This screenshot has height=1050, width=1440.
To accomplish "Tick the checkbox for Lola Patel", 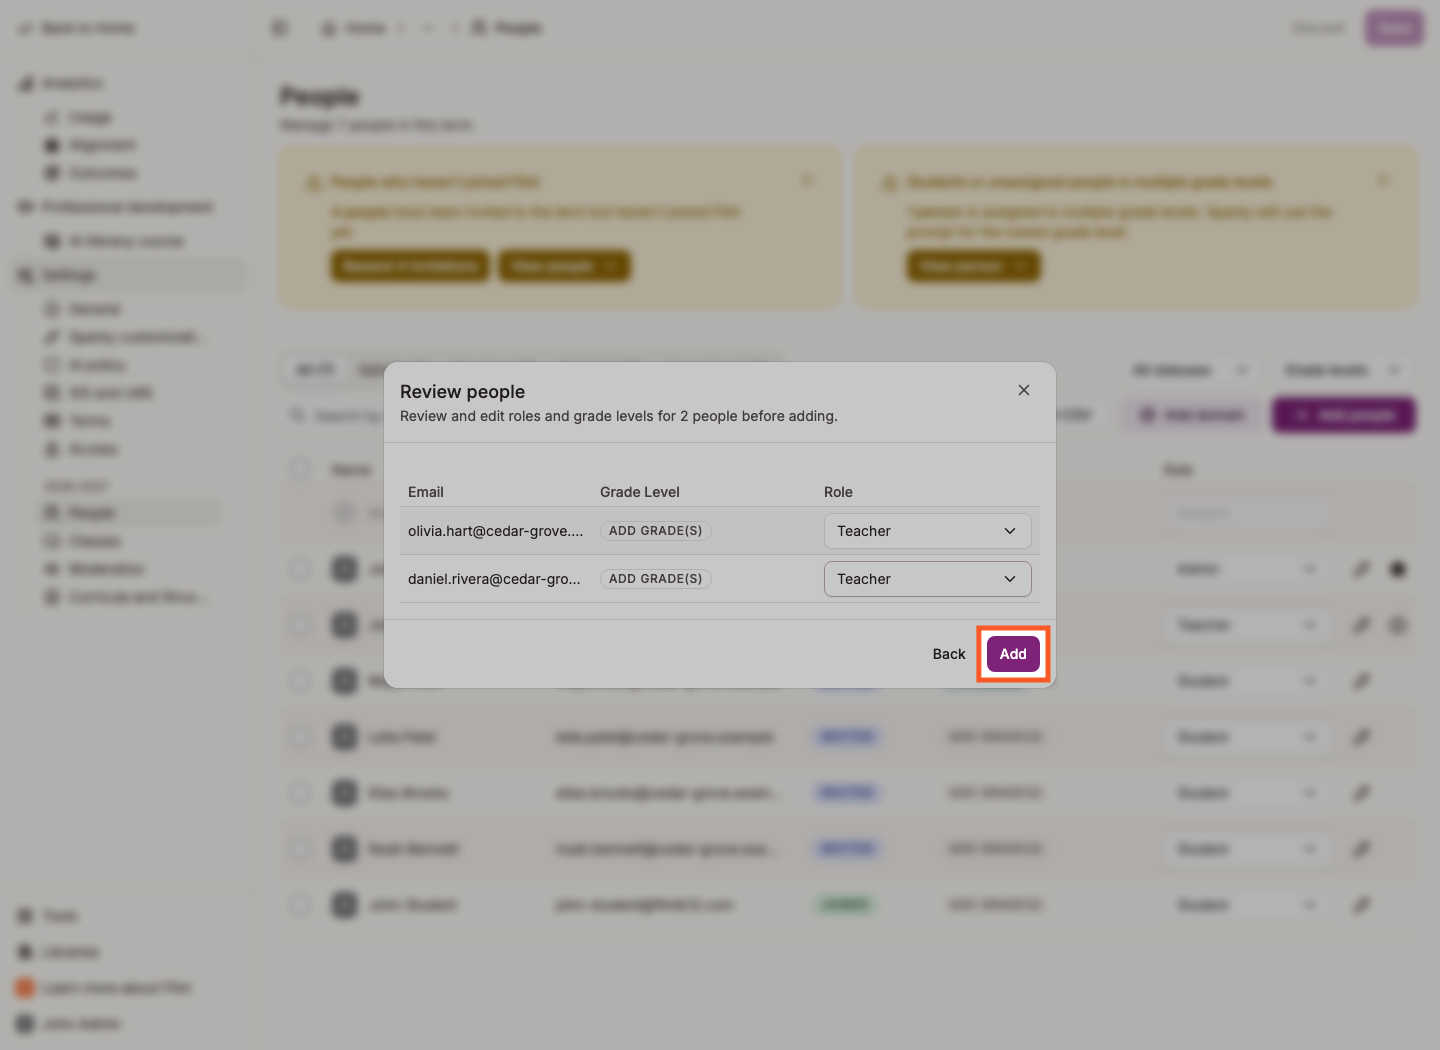I will click(300, 737).
